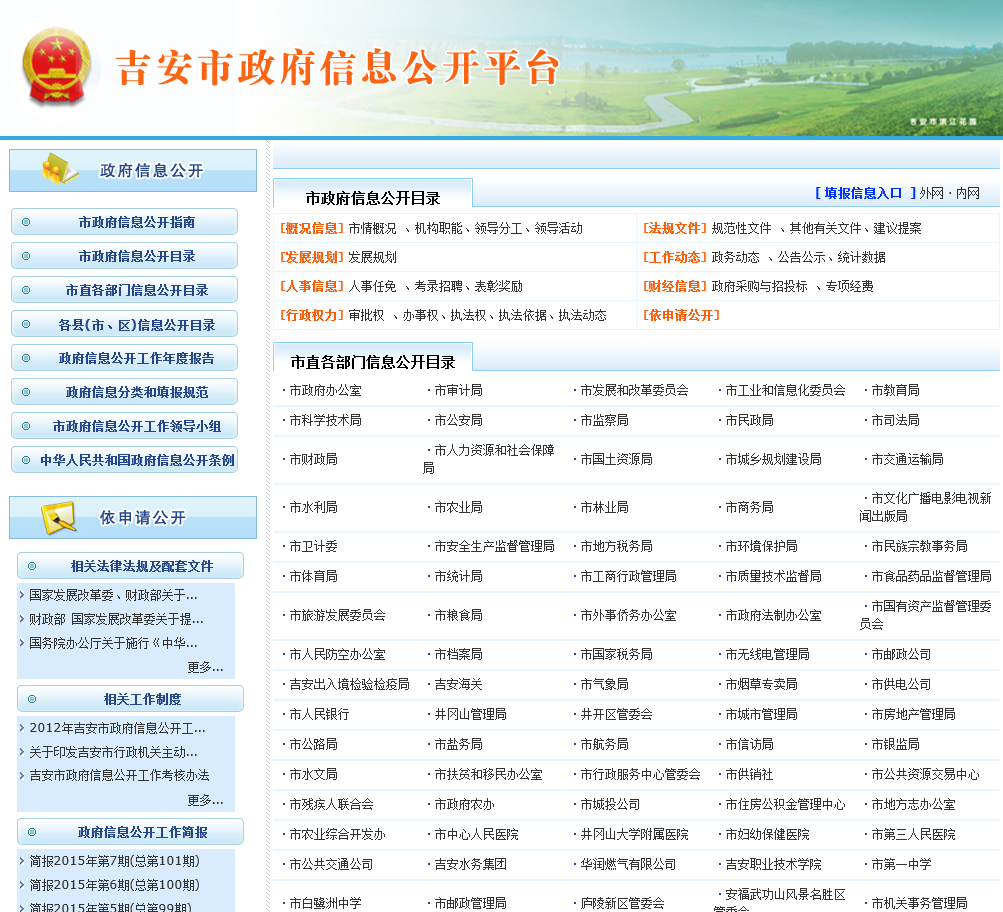Screen dimensions: 1003x912
Task: Open 政府采购与招投标 link
Action: (x=759, y=286)
